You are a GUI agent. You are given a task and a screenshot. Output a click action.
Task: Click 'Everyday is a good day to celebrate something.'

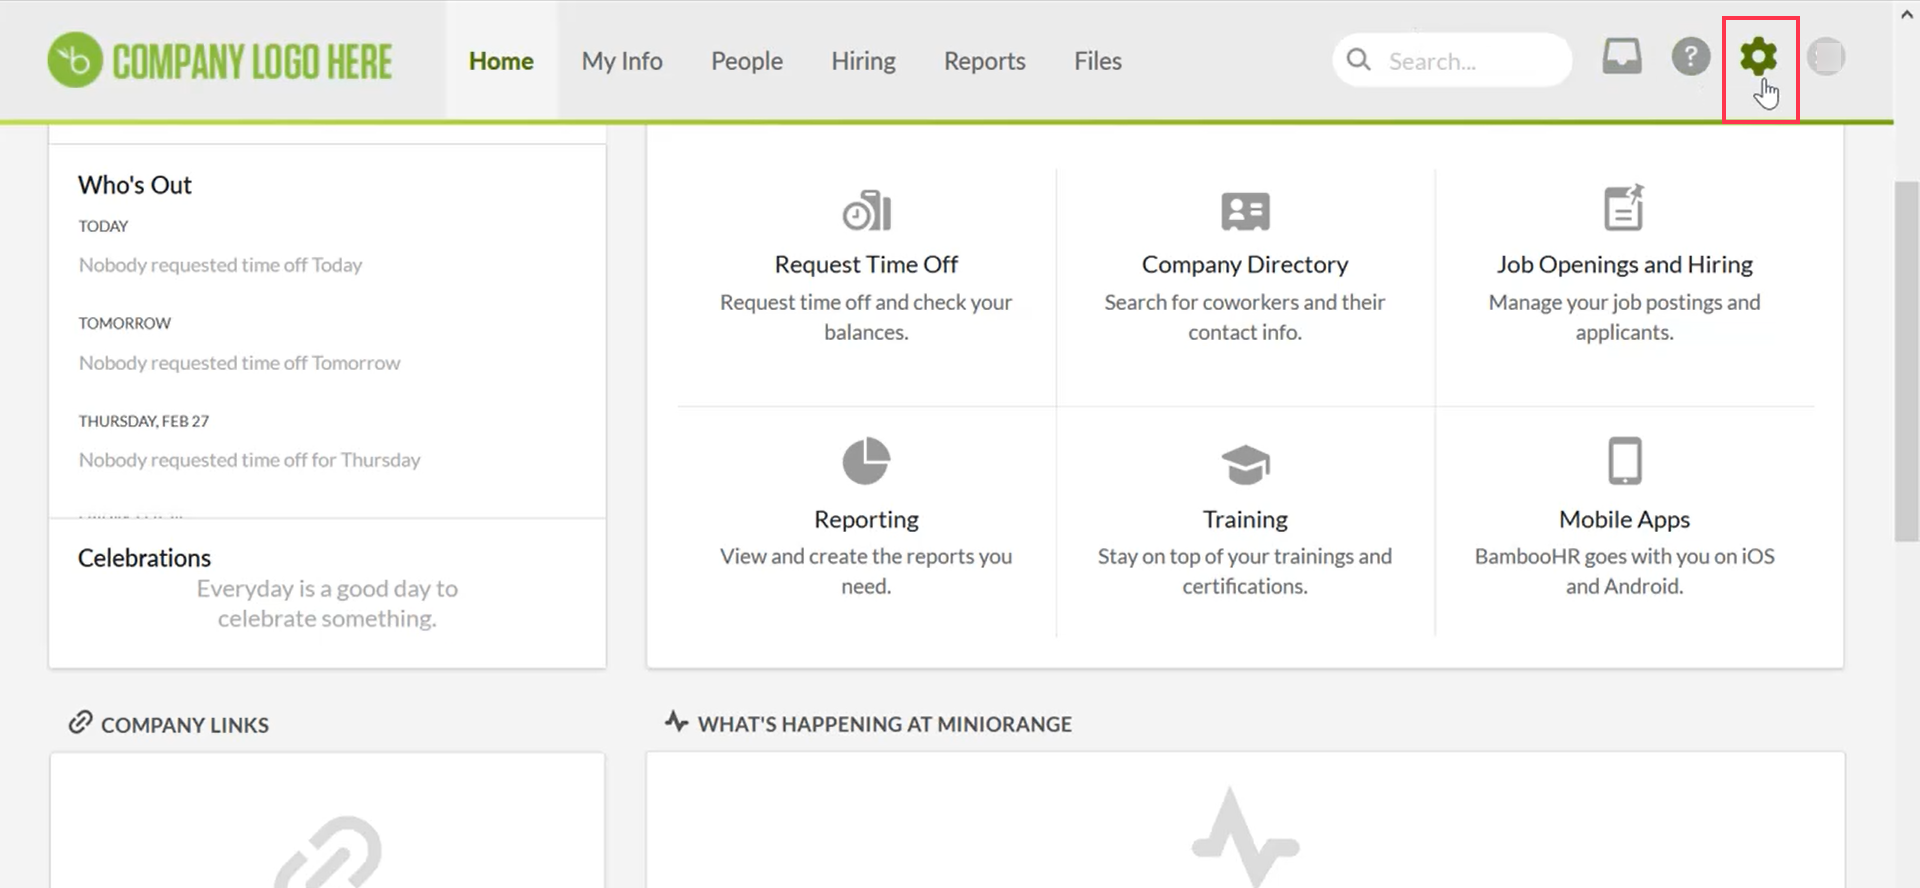coord(327,603)
